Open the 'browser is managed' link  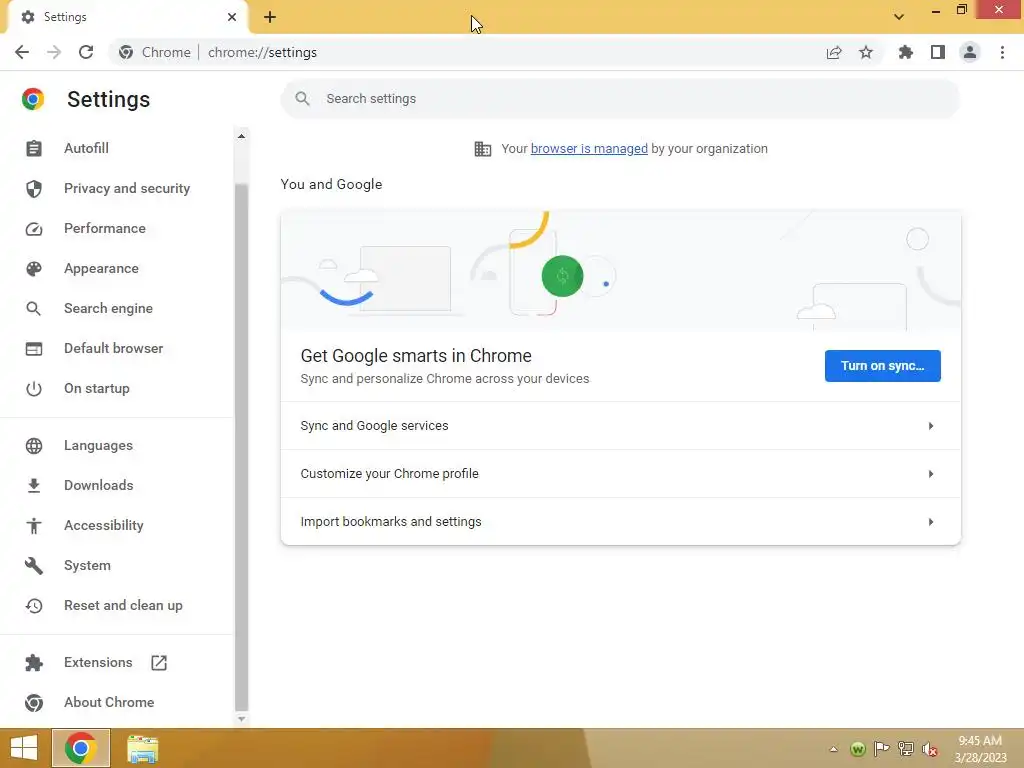589,149
